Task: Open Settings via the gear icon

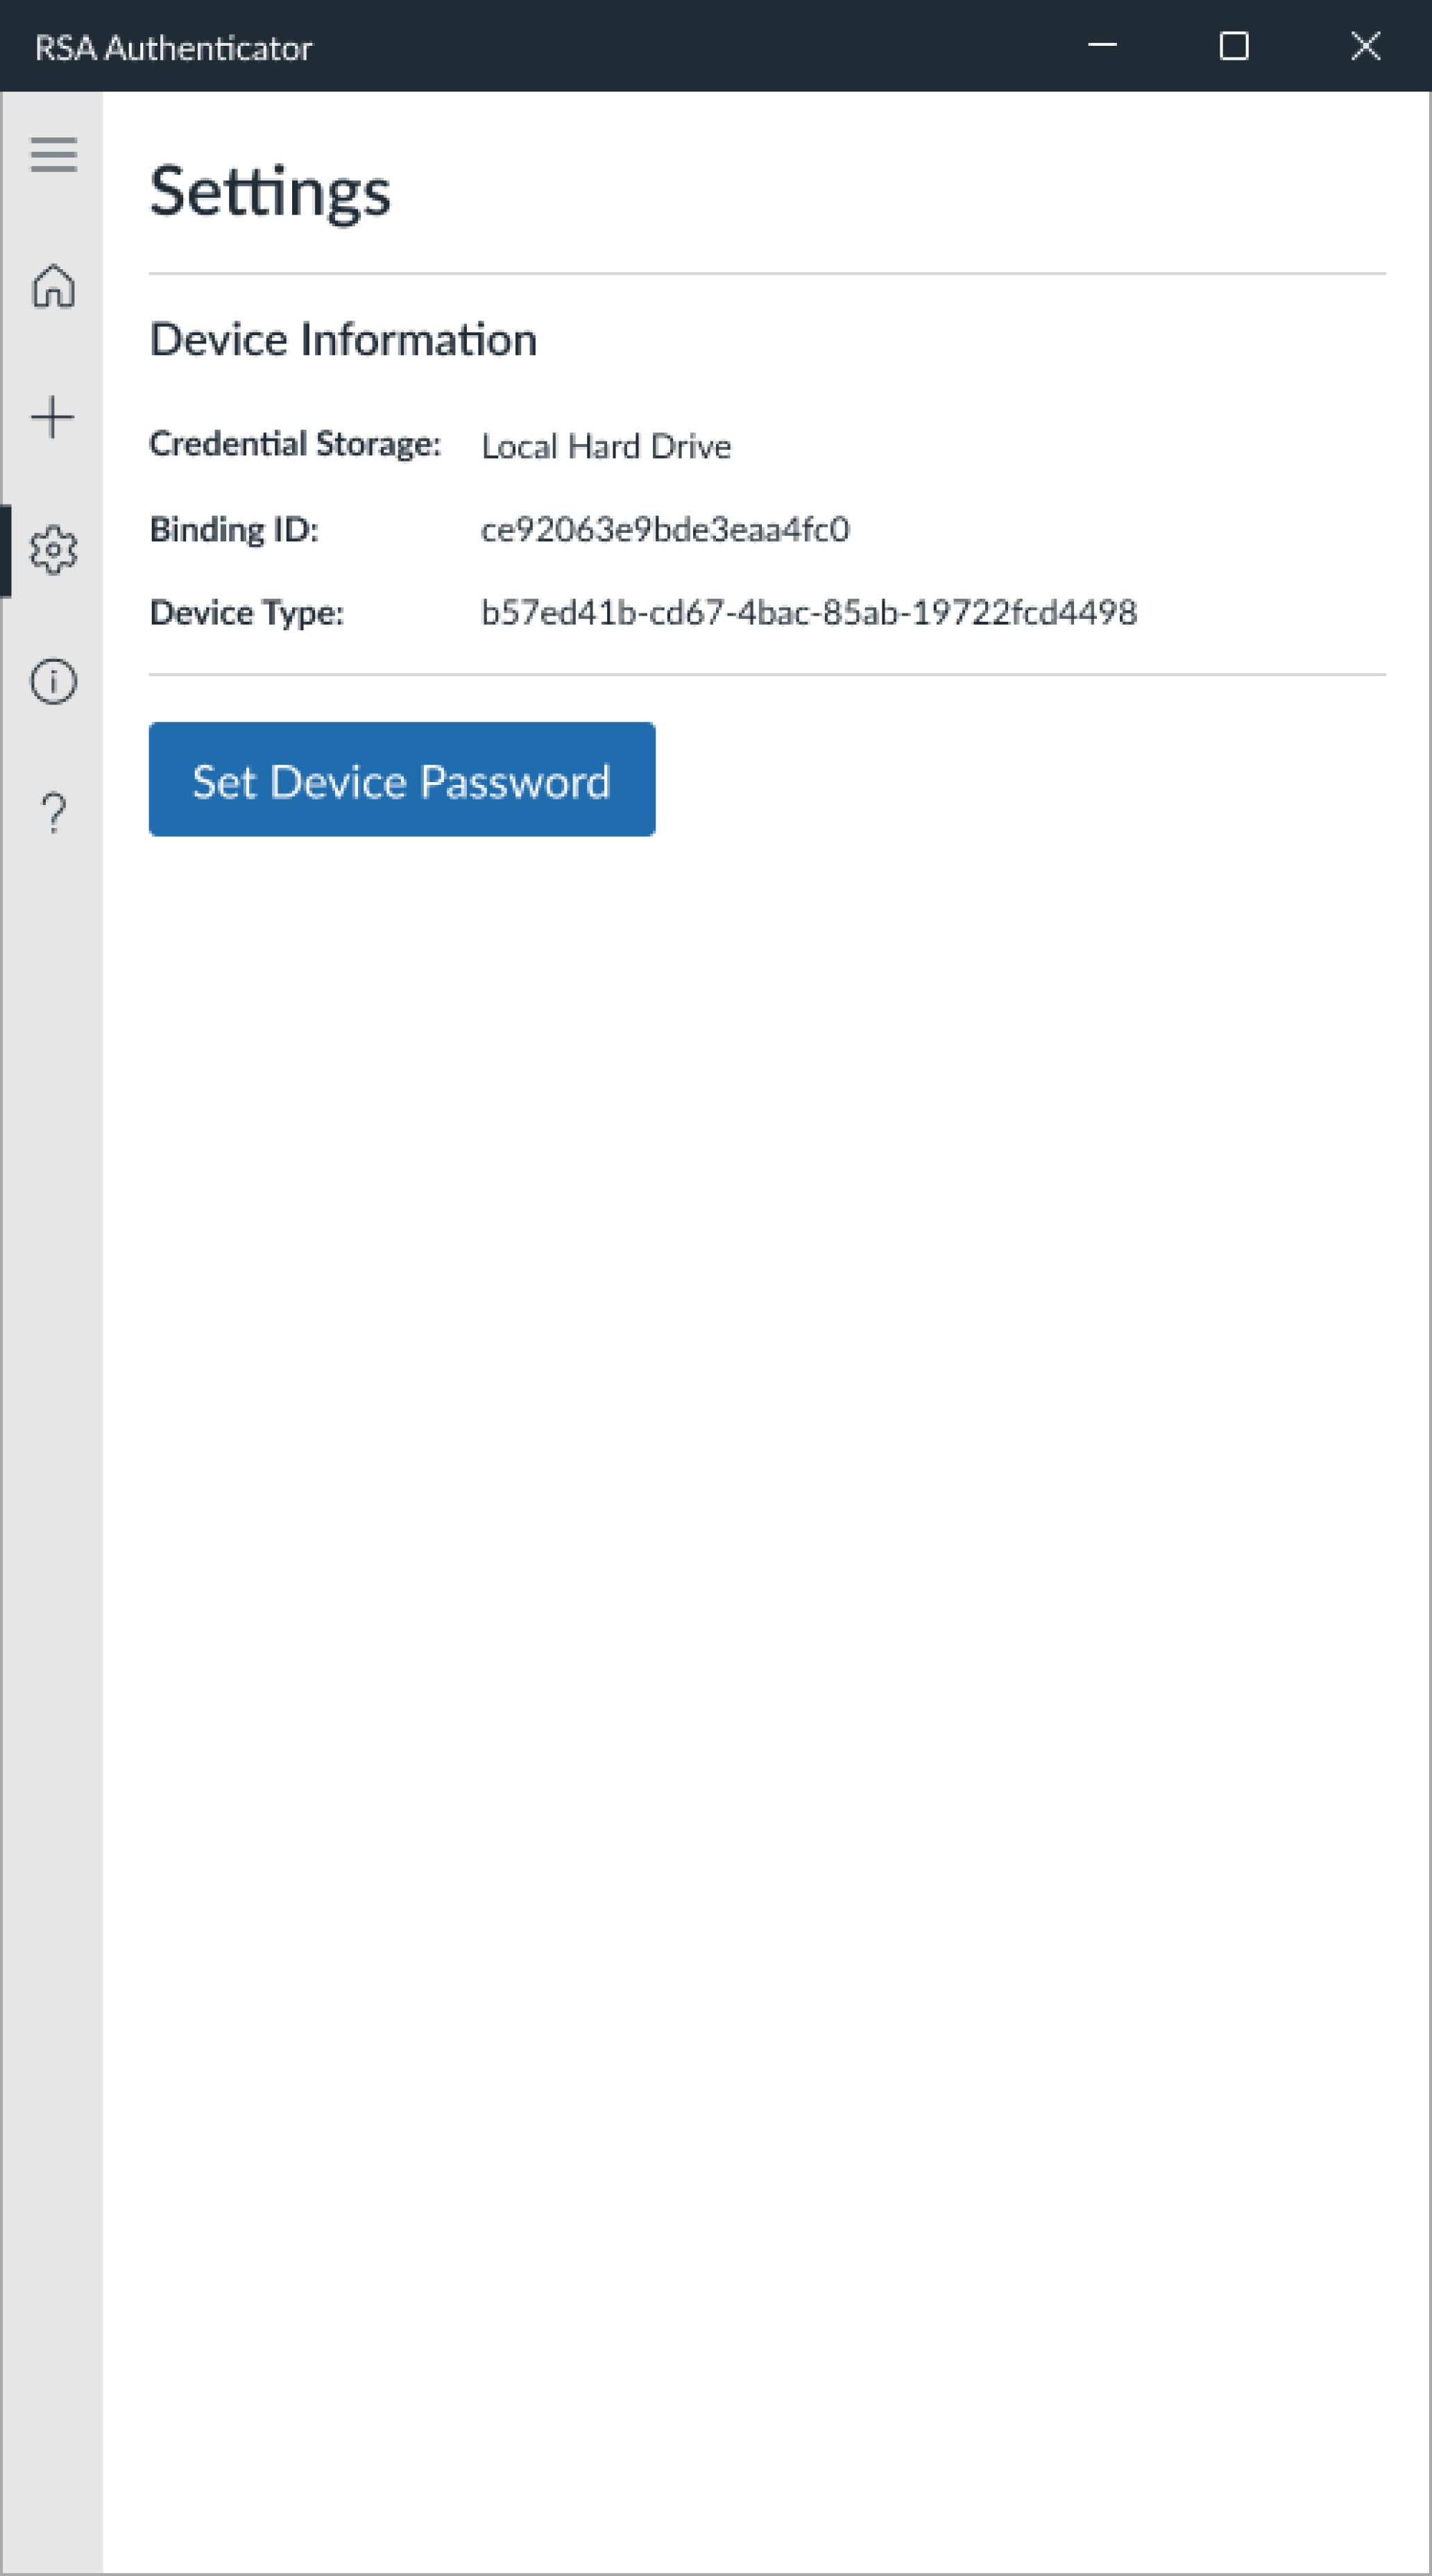Action: (53, 549)
